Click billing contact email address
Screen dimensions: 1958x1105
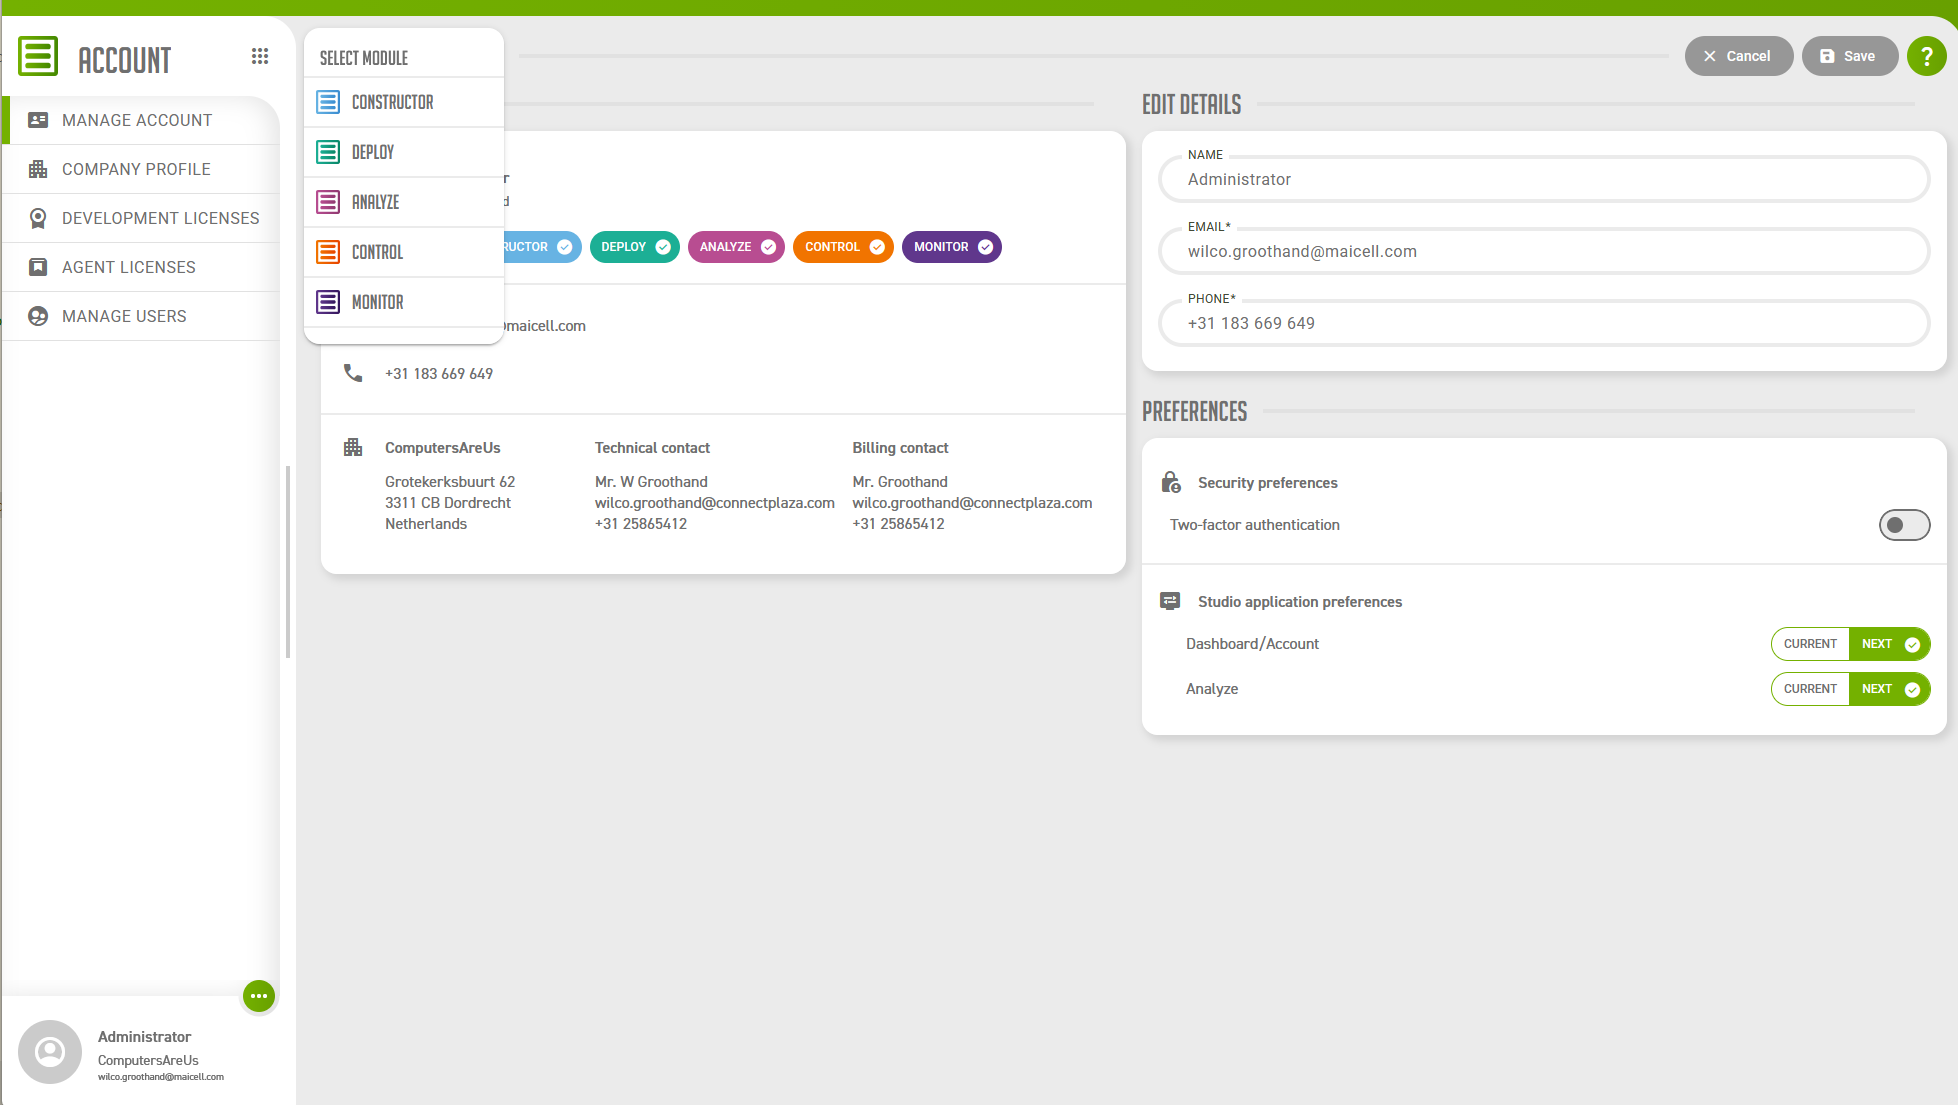(x=972, y=503)
